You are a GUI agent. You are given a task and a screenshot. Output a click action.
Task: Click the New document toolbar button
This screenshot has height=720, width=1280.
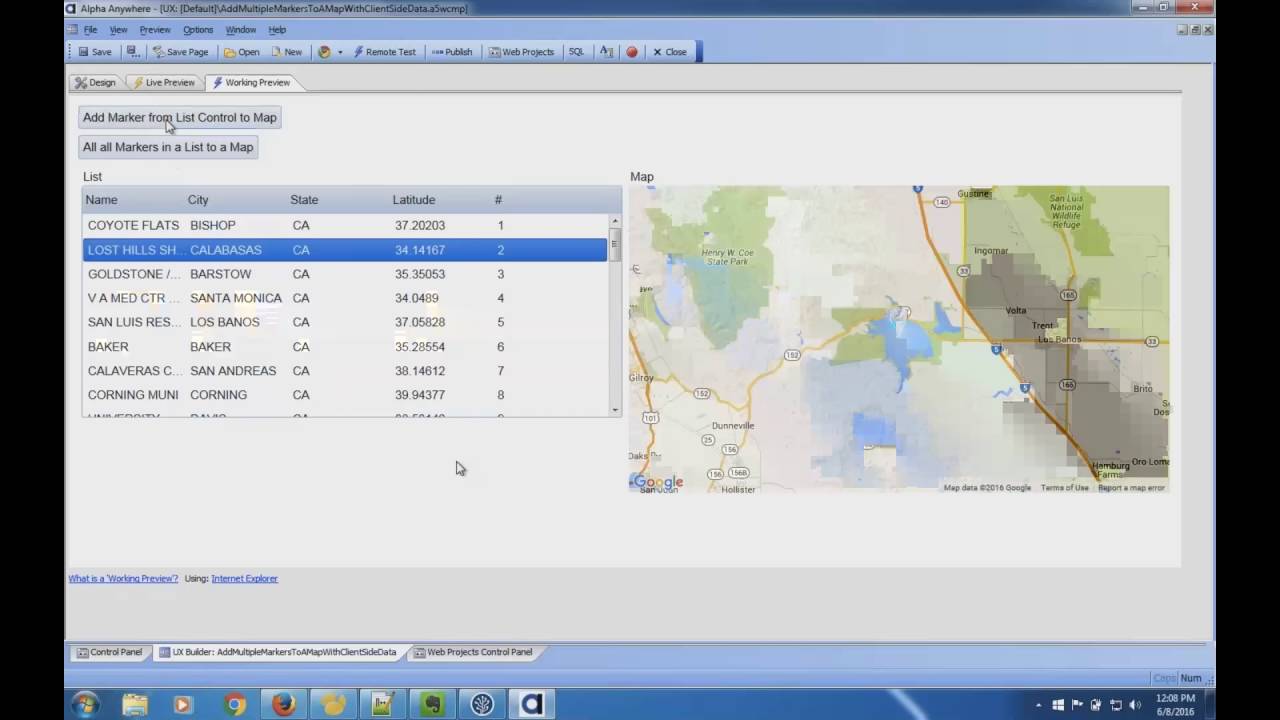tap(285, 52)
